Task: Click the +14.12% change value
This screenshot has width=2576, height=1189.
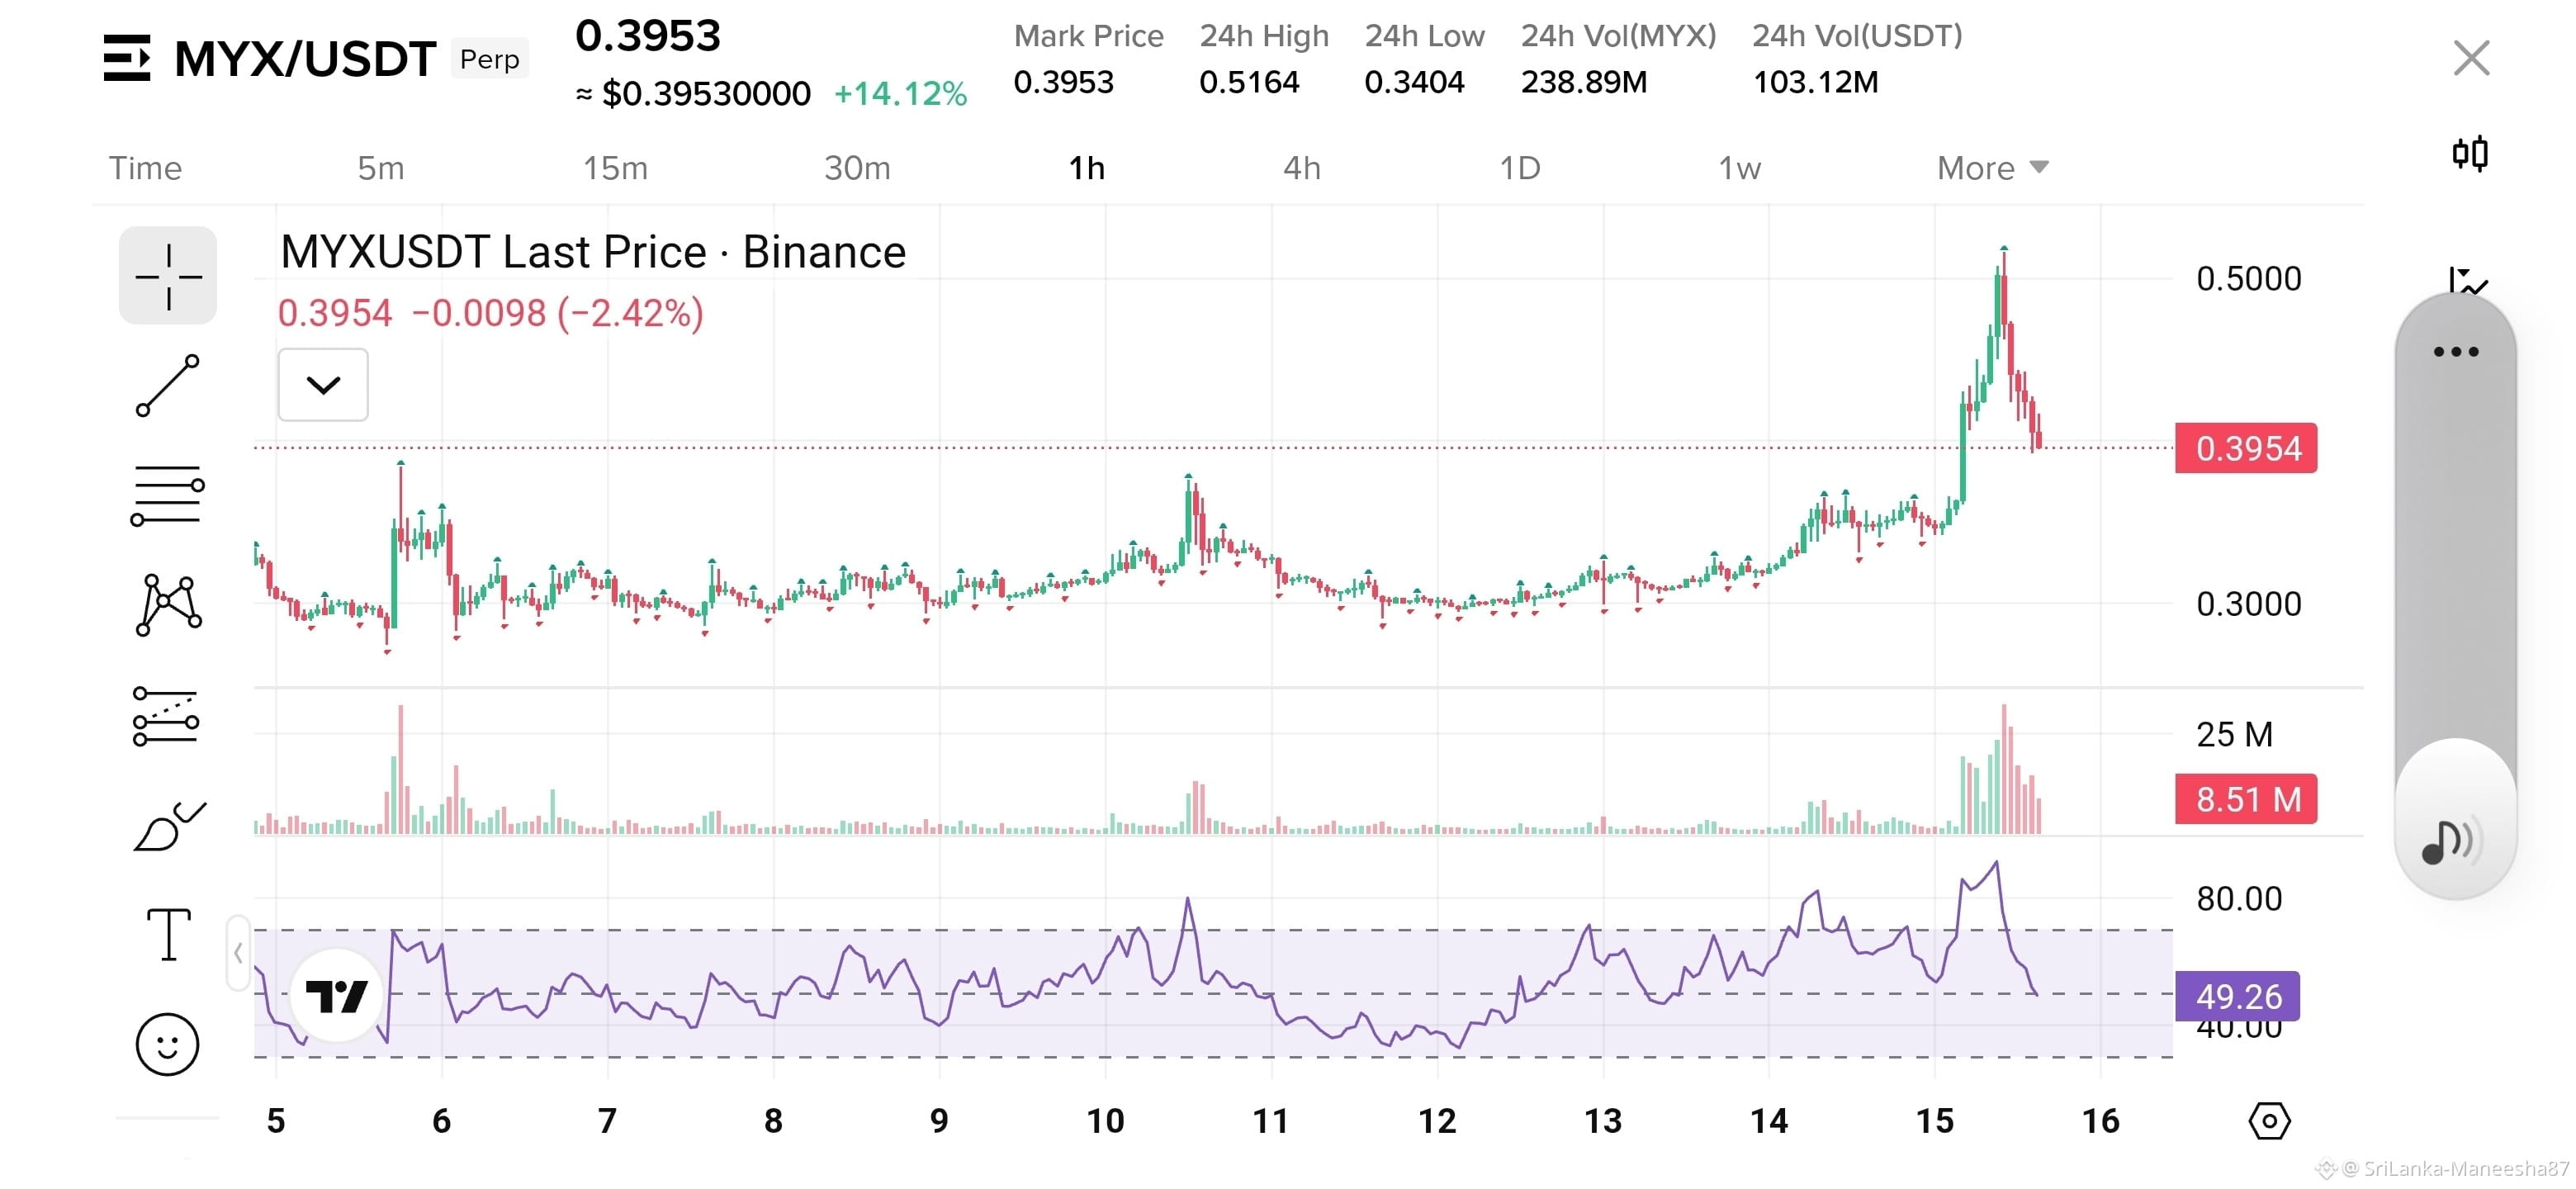Action: pos(900,94)
